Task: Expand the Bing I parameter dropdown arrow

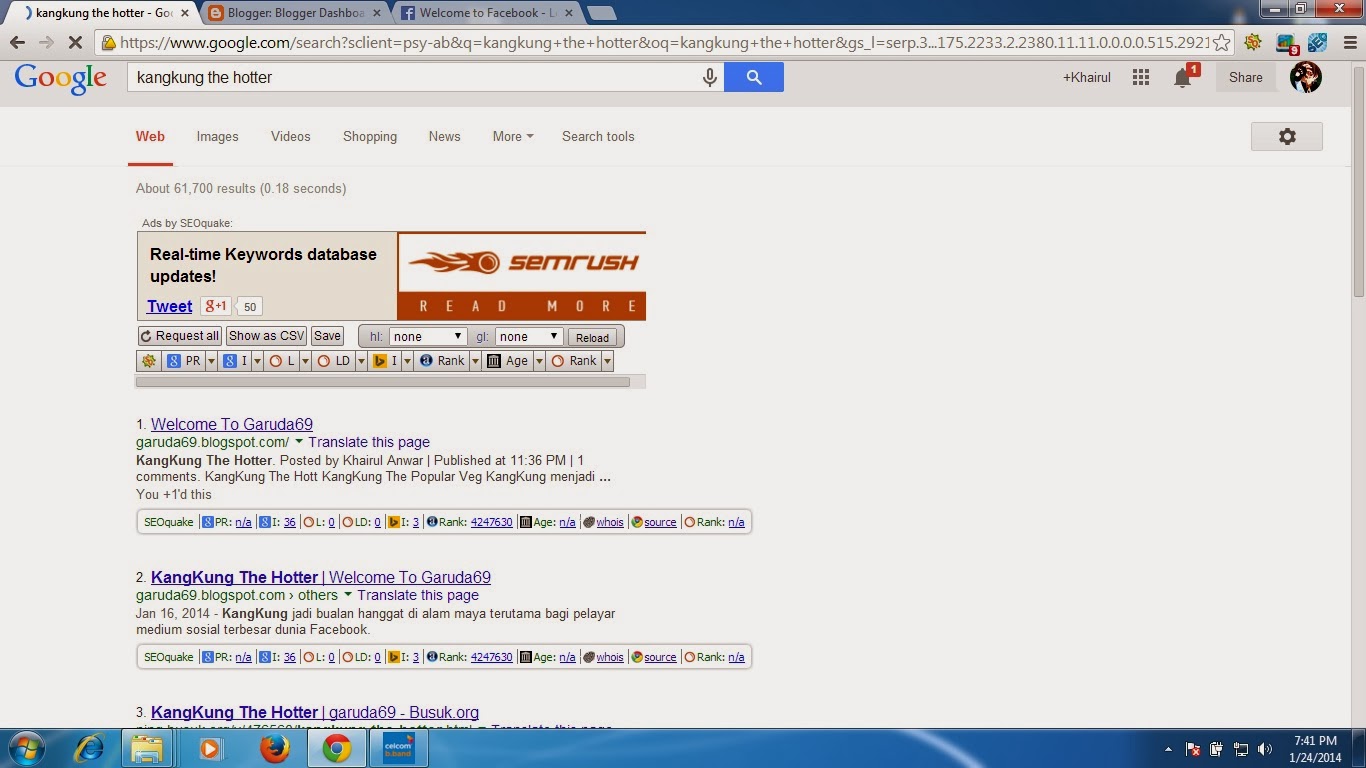Action: (408, 361)
